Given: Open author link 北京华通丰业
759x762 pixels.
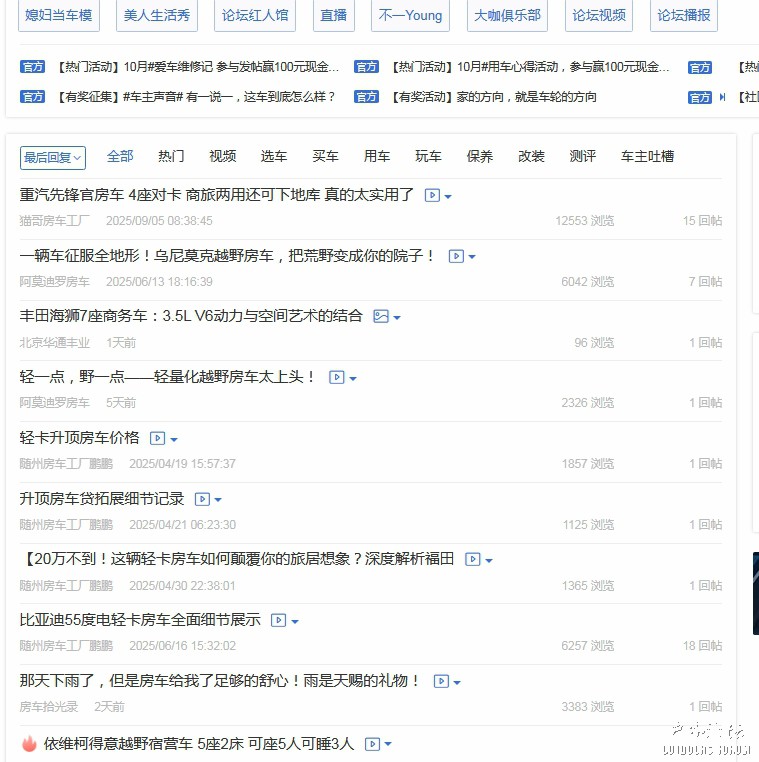Looking at the screenshot, I should pos(55,343).
